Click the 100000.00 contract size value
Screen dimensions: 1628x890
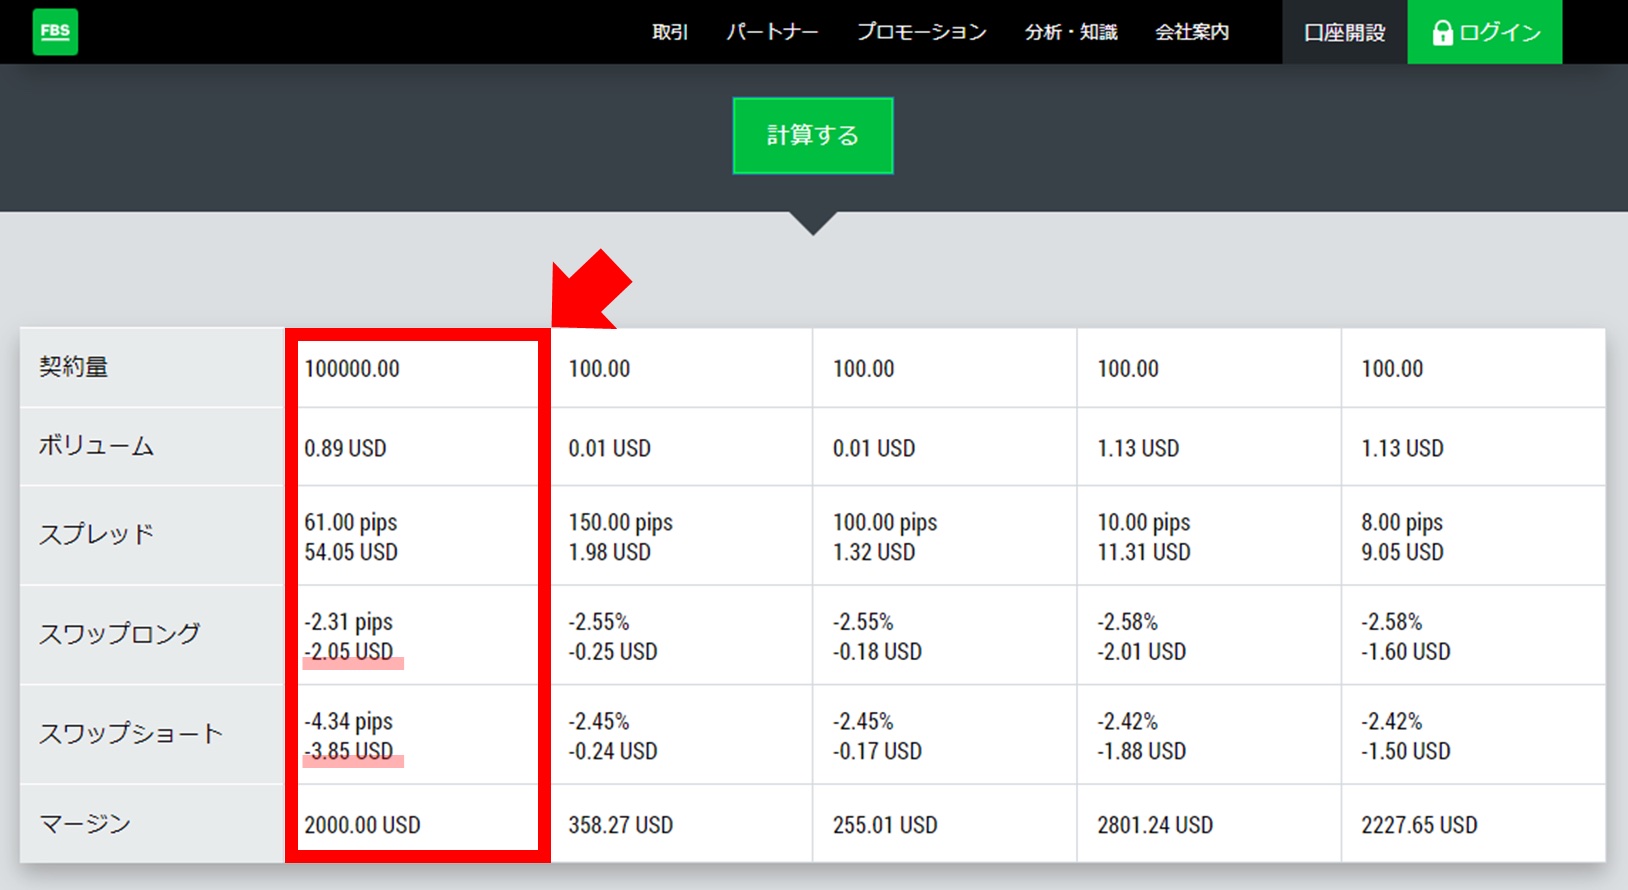[352, 369]
